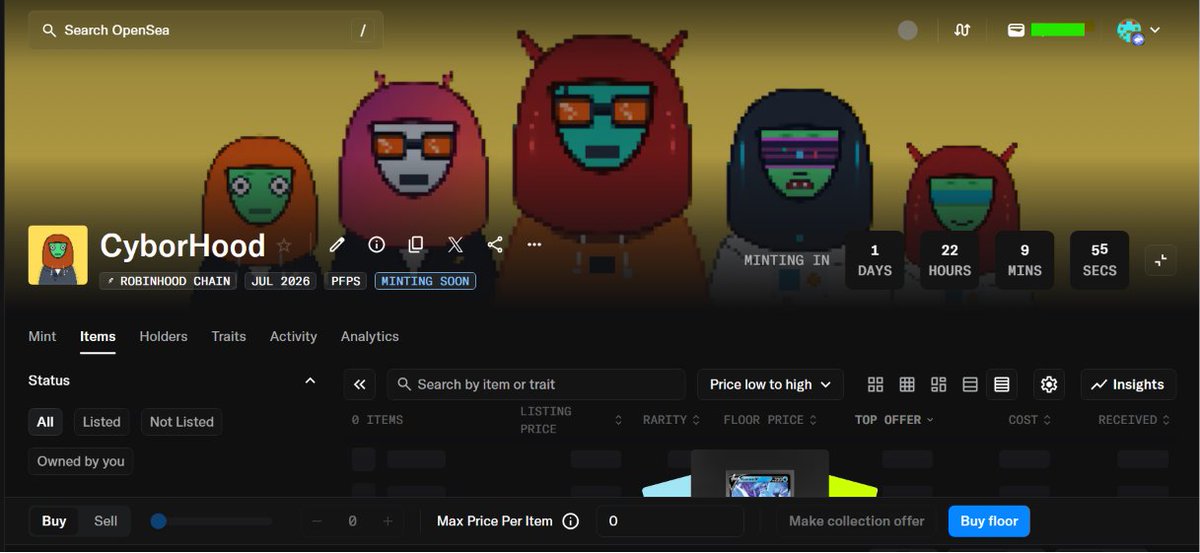Image resolution: width=1200 pixels, height=553 pixels.
Task: Click the Insights button
Action: (x=1128, y=384)
